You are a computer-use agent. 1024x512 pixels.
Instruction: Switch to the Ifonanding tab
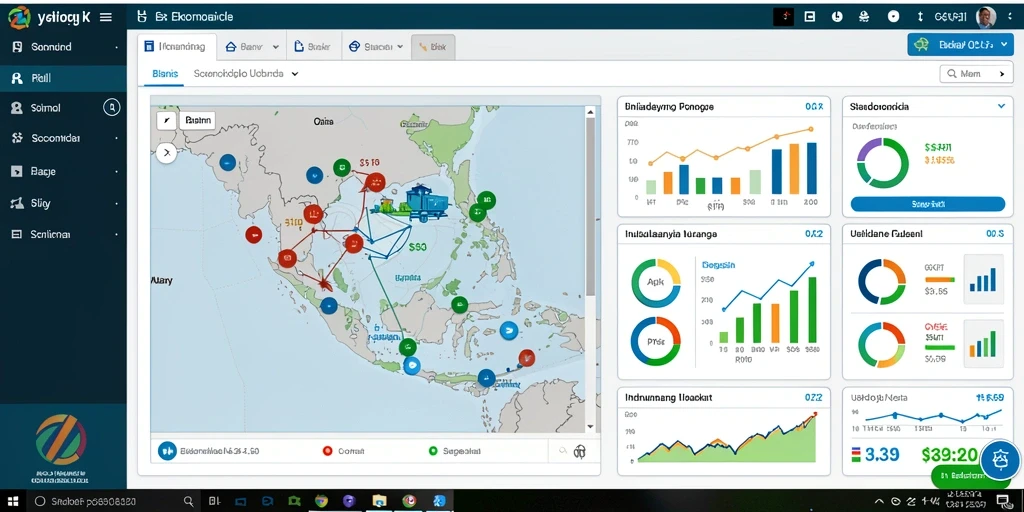coord(177,47)
